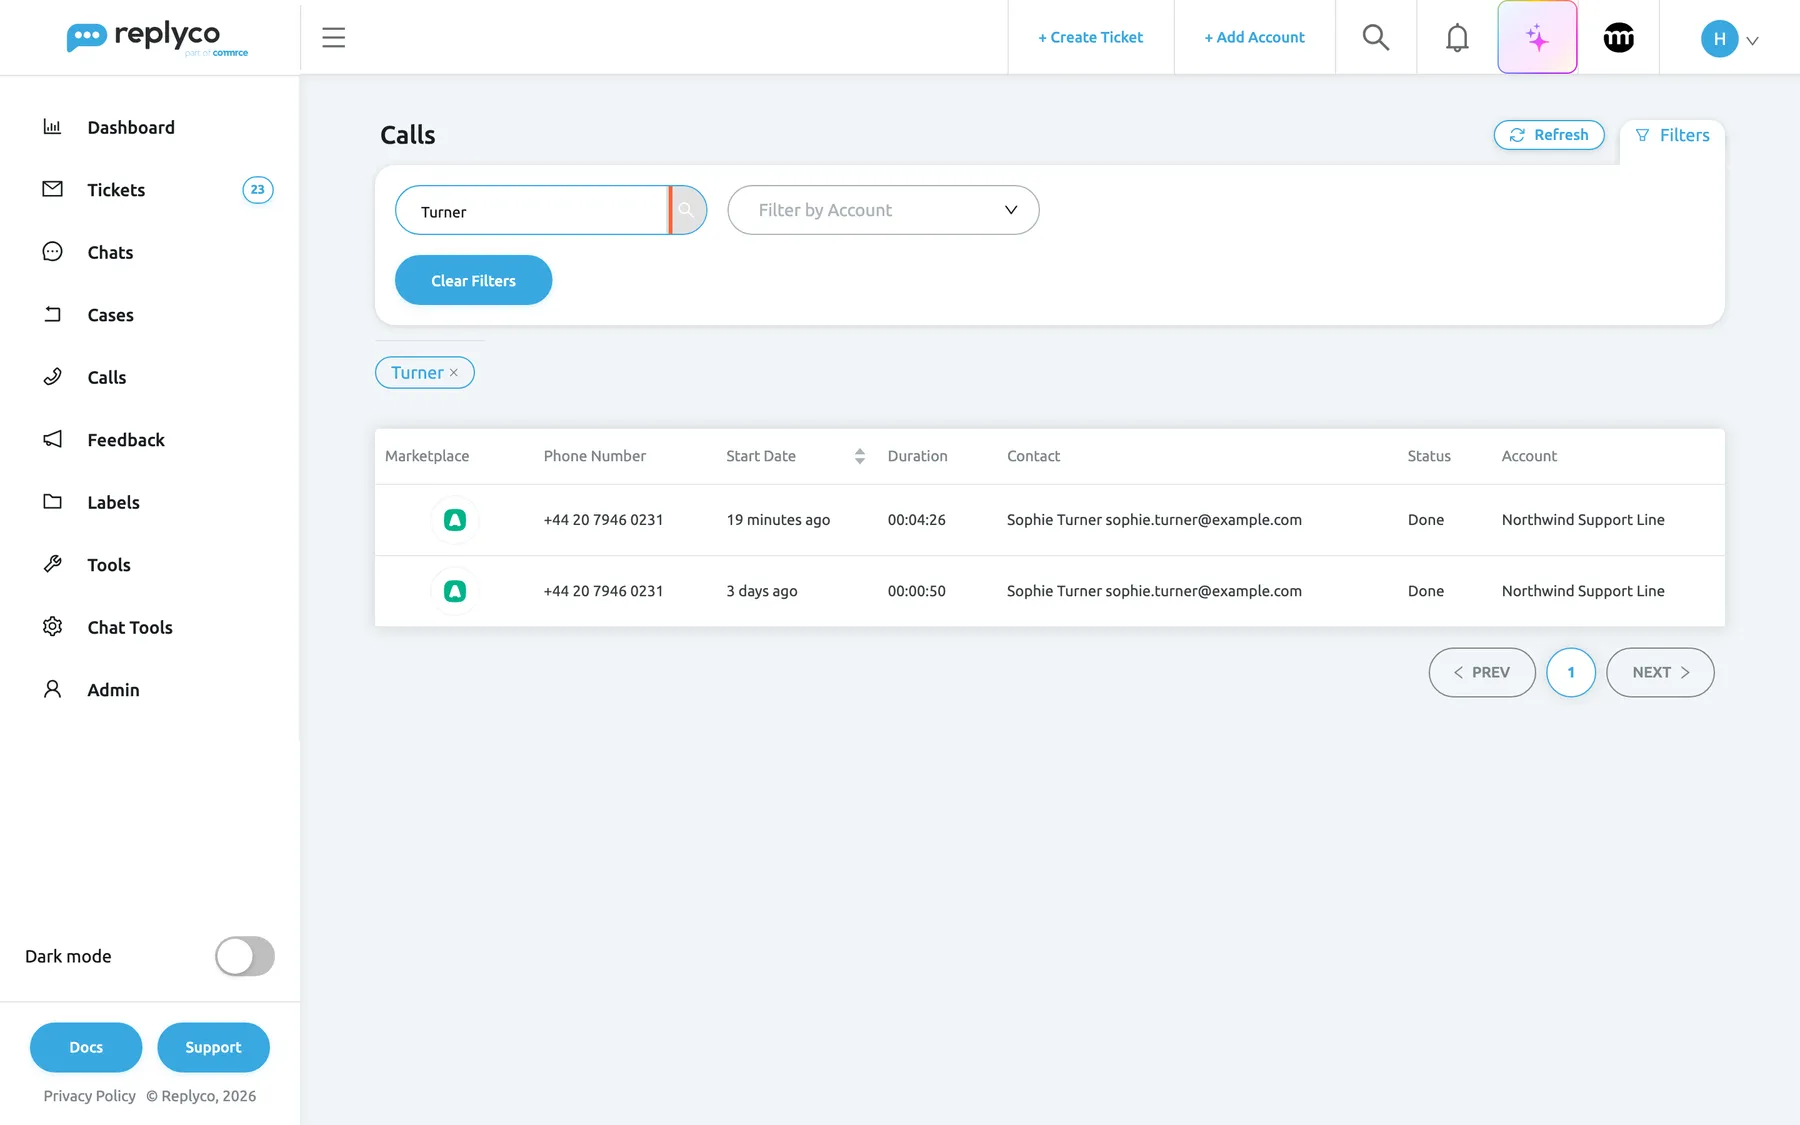
Task: Click the Replyco logo
Action: click(x=157, y=38)
